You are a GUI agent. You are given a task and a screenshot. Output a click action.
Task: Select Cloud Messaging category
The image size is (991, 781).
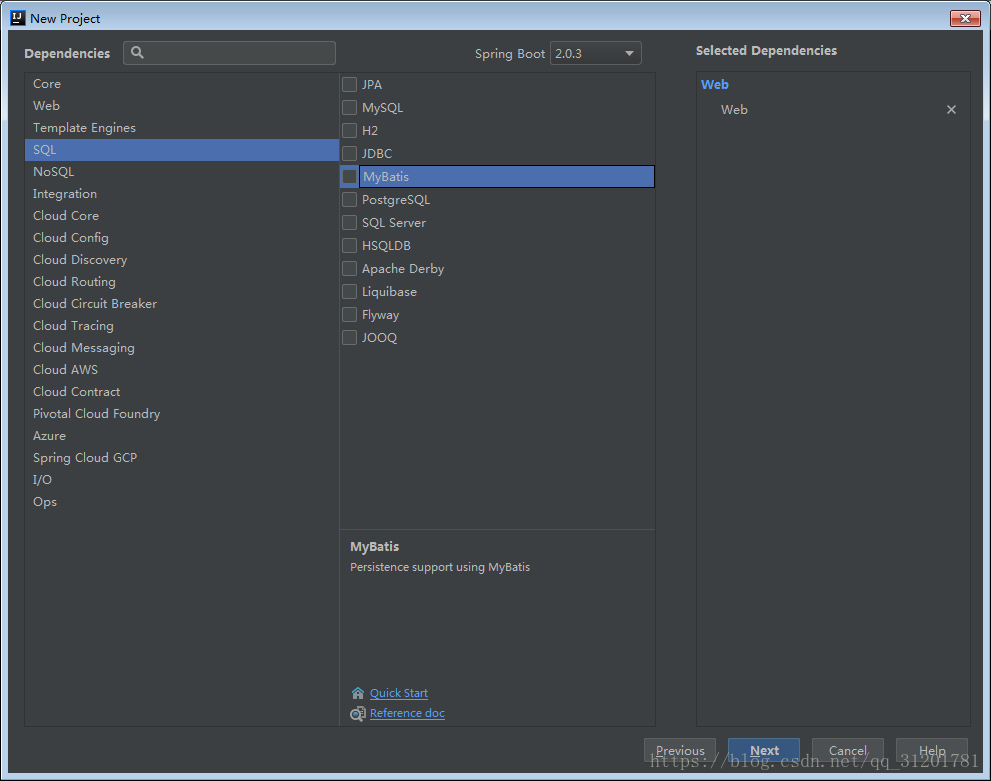tap(181, 348)
